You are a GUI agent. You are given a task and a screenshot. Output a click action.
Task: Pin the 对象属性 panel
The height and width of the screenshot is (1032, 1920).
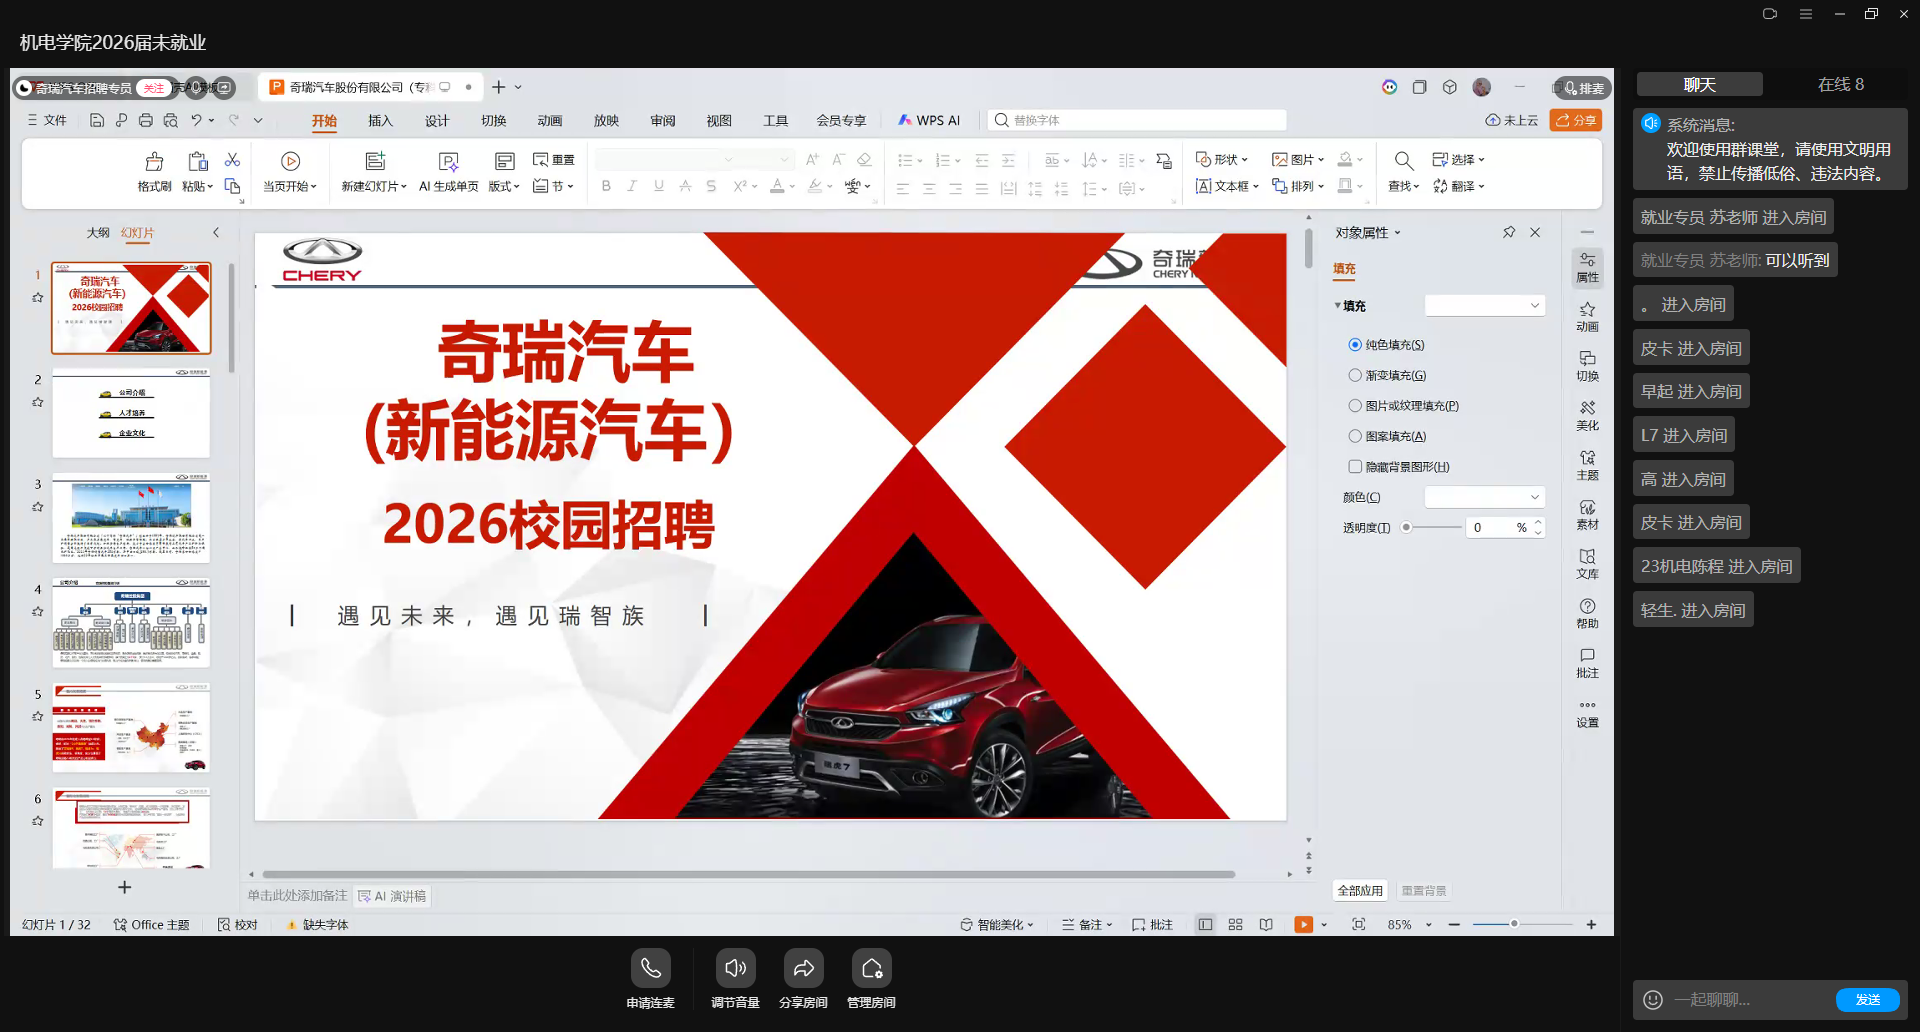click(1508, 232)
